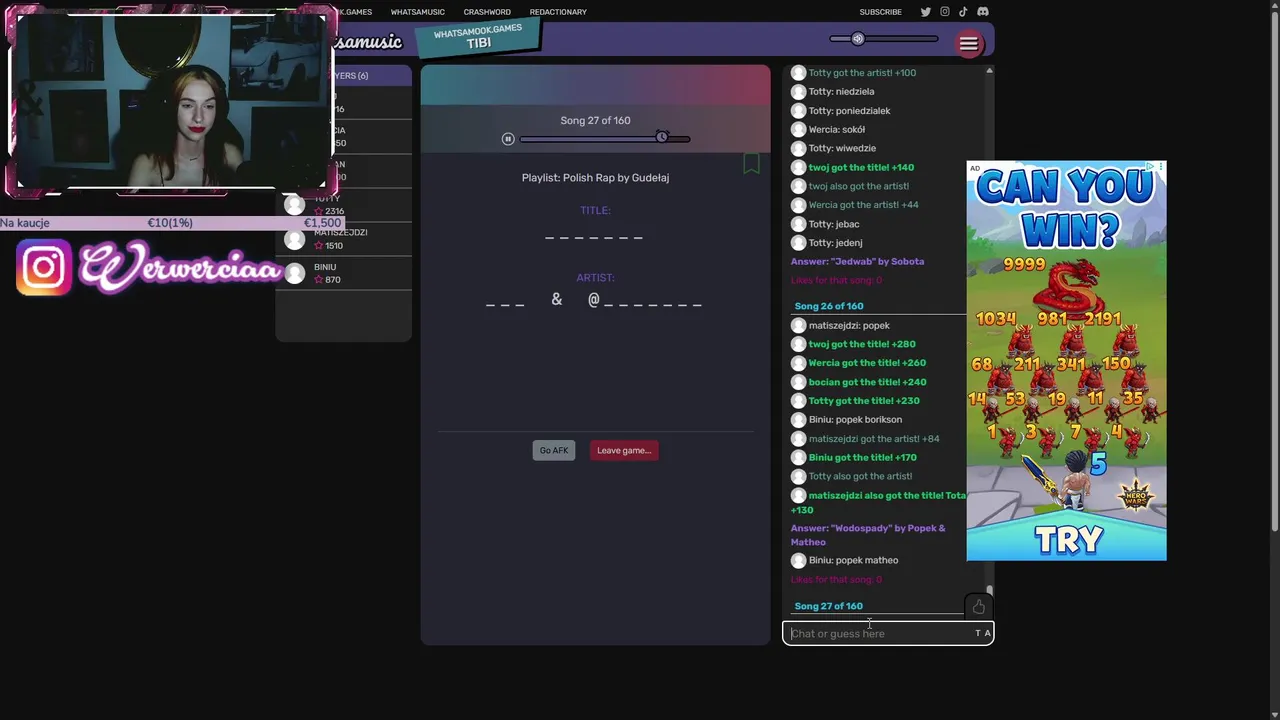Viewport: 1280px width, 720px height.
Task: Open the Twitter link in top bar
Action: tap(925, 12)
